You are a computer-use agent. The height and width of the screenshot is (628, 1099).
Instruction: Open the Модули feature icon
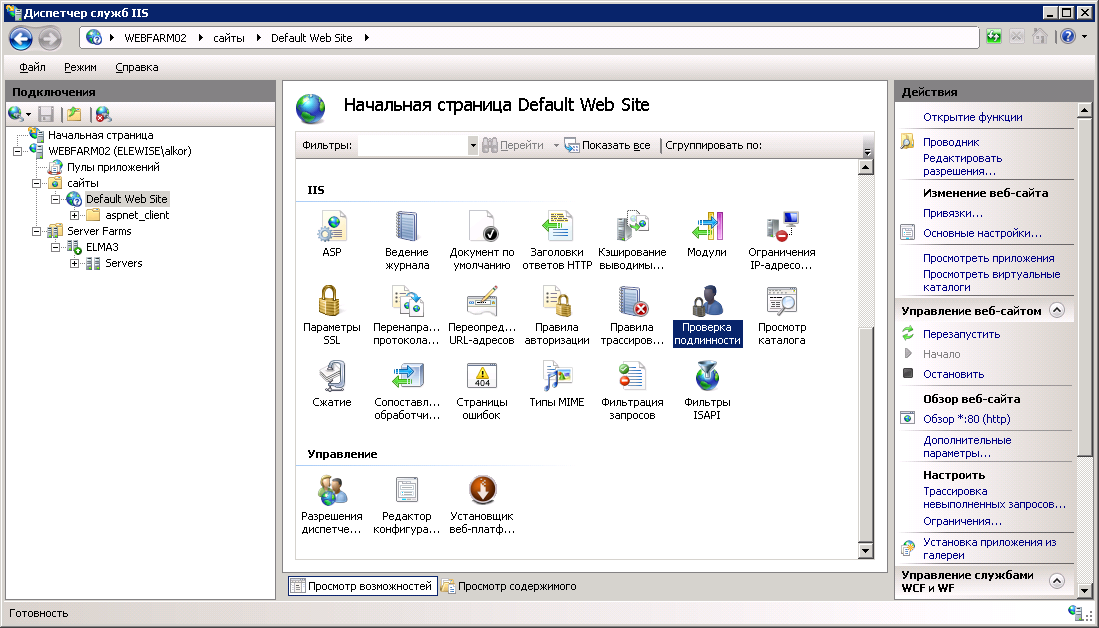[x=706, y=228]
